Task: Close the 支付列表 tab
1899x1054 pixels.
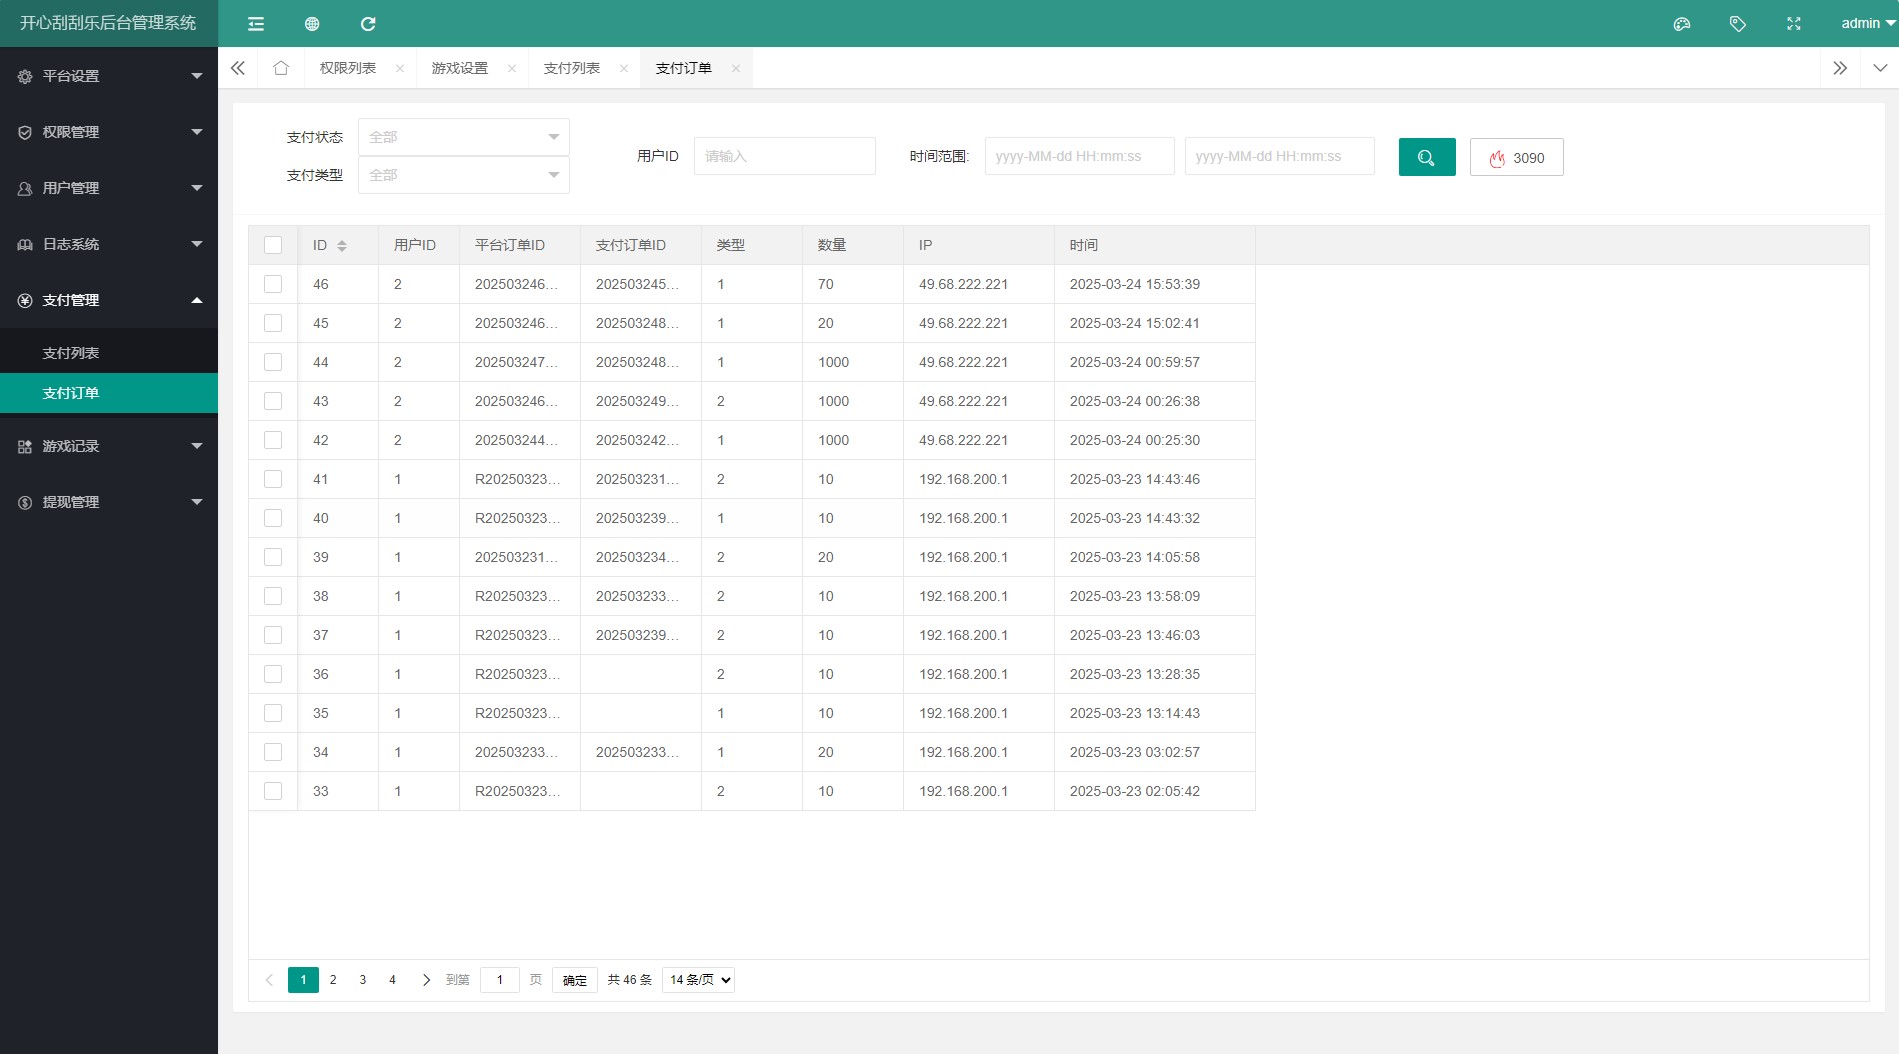Action: pyautogui.click(x=624, y=68)
